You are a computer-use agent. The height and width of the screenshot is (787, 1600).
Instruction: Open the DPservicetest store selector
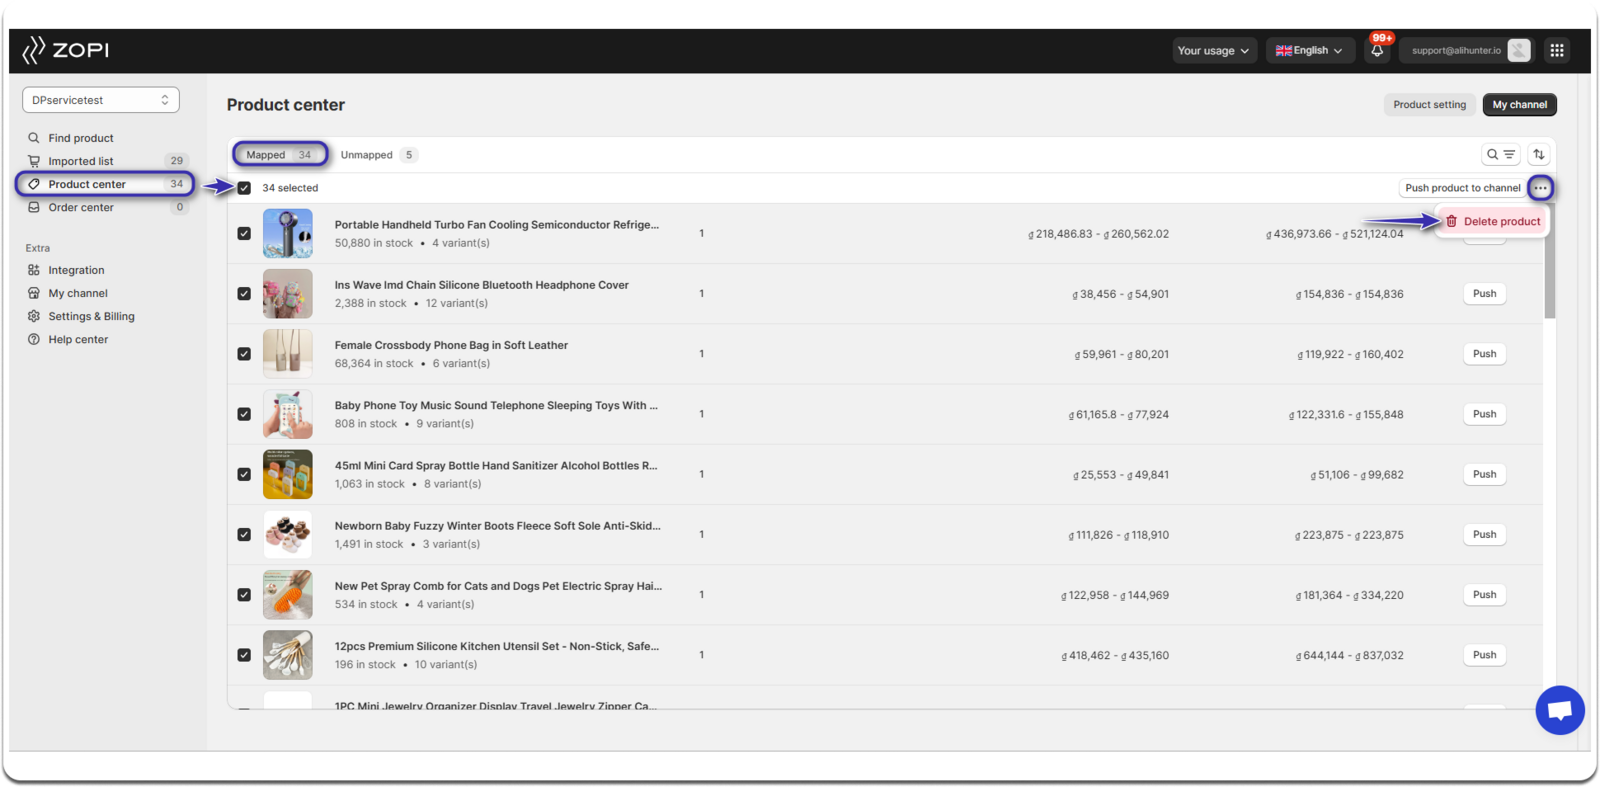tap(101, 100)
